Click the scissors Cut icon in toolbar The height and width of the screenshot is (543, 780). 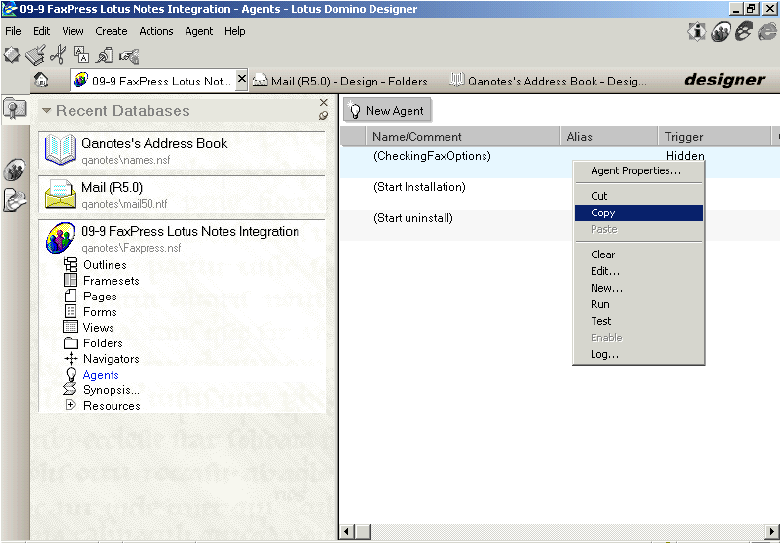click(57, 55)
